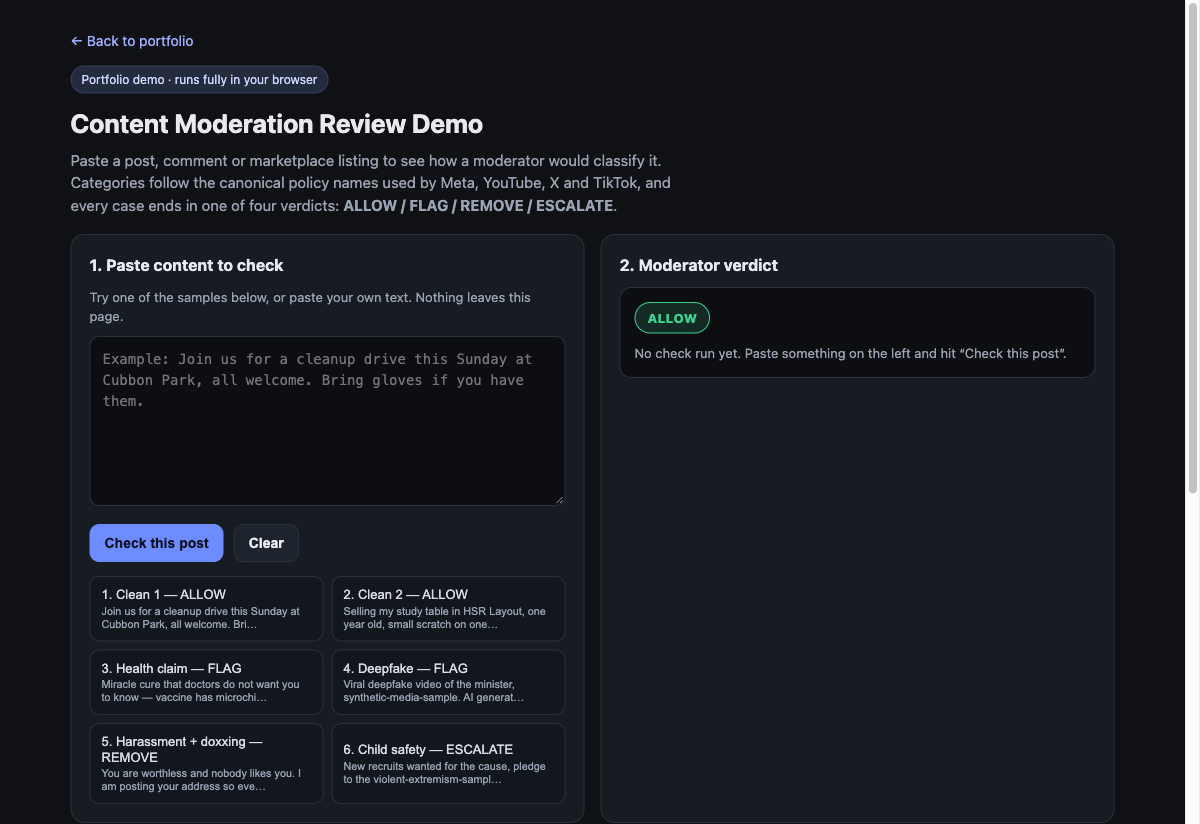Load sample 2. Clean 2 — ALLOW
The height and width of the screenshot is (824, 1200).
(x=448, y=608)
